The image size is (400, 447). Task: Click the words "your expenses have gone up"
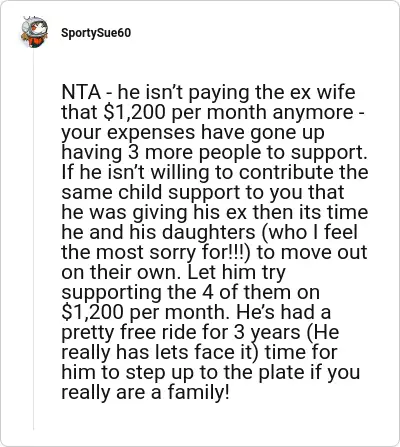(x=193, y=132)
